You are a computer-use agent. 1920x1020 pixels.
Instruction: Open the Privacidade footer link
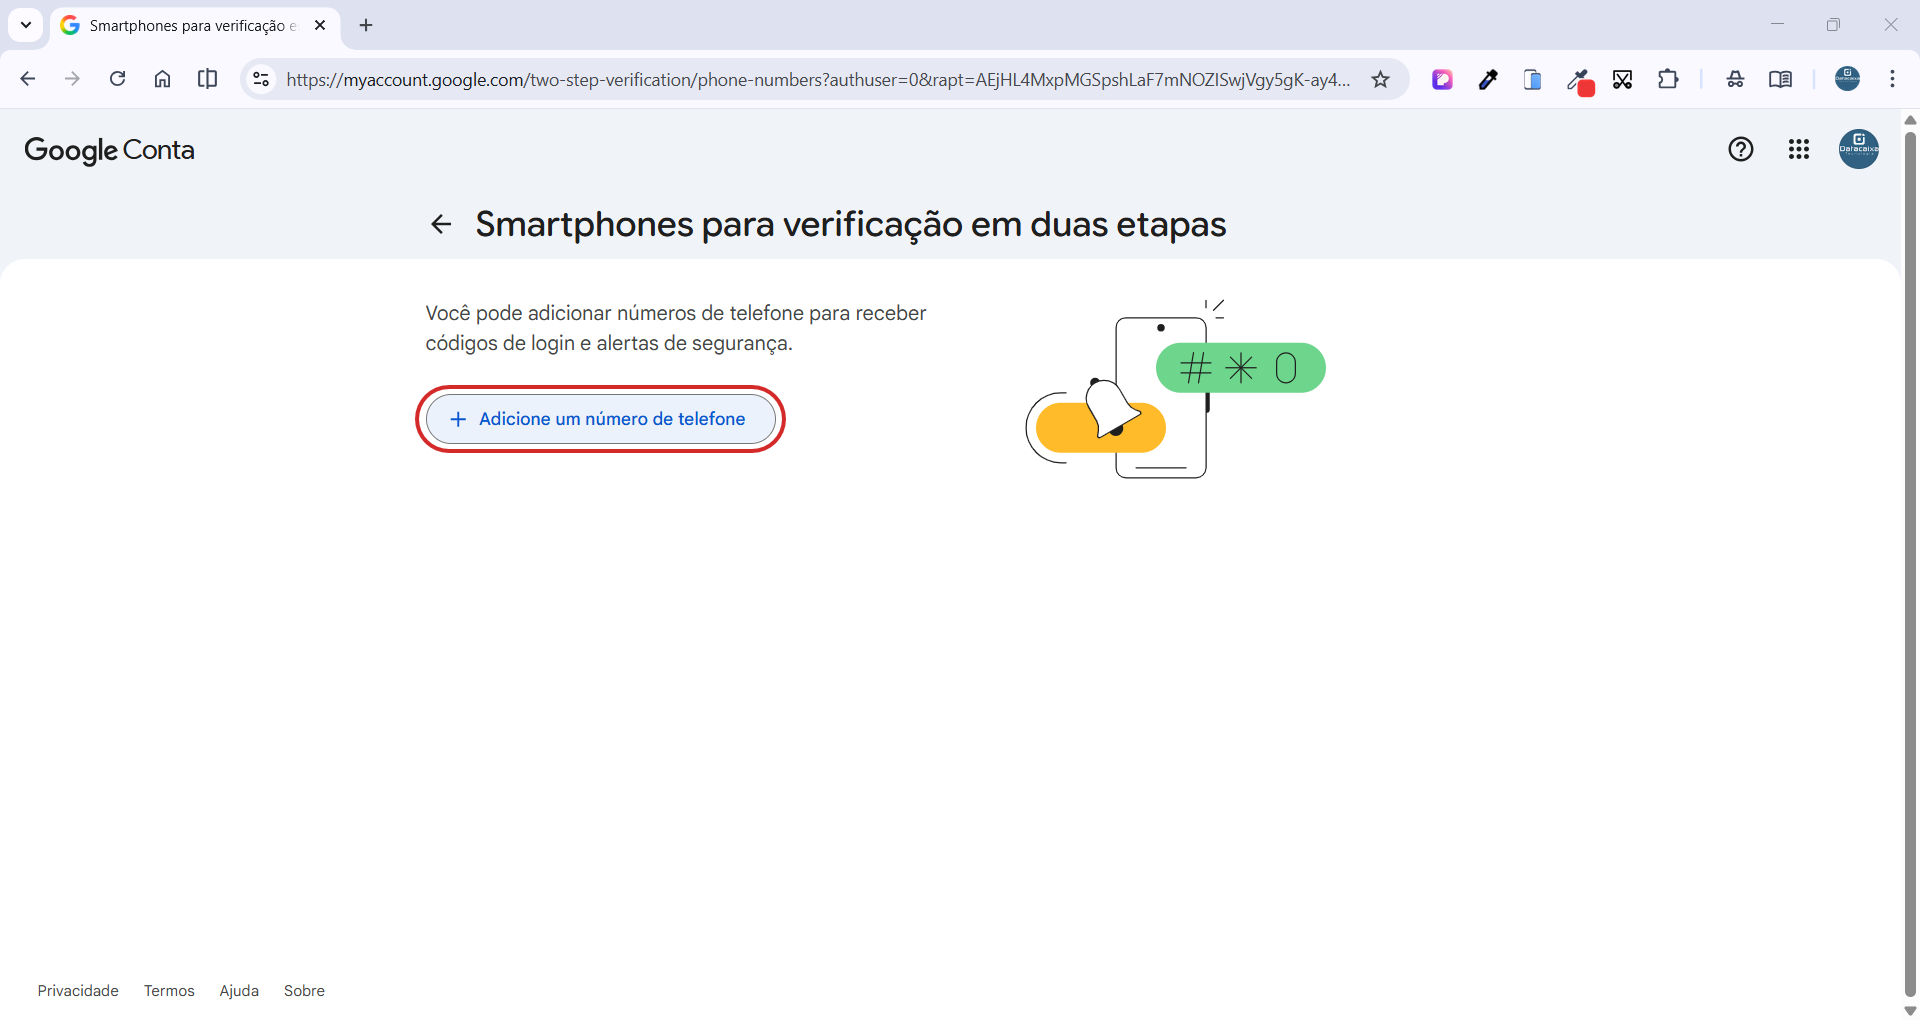coord(78,991)
